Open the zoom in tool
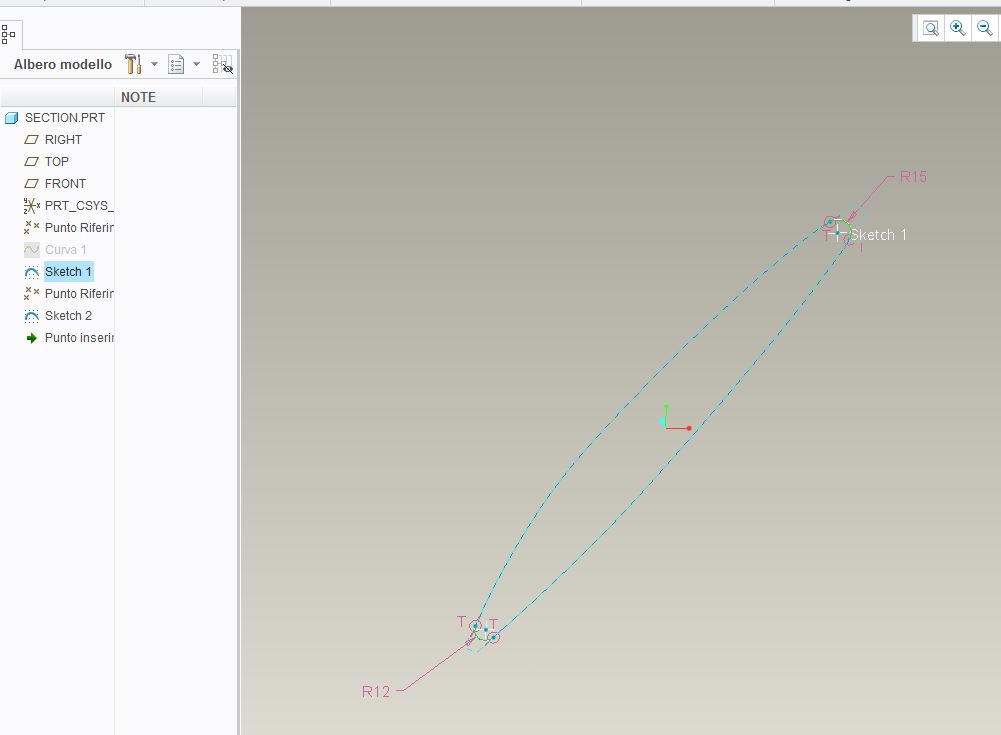Screen dimensions: 1001x735 click(956, 27)
